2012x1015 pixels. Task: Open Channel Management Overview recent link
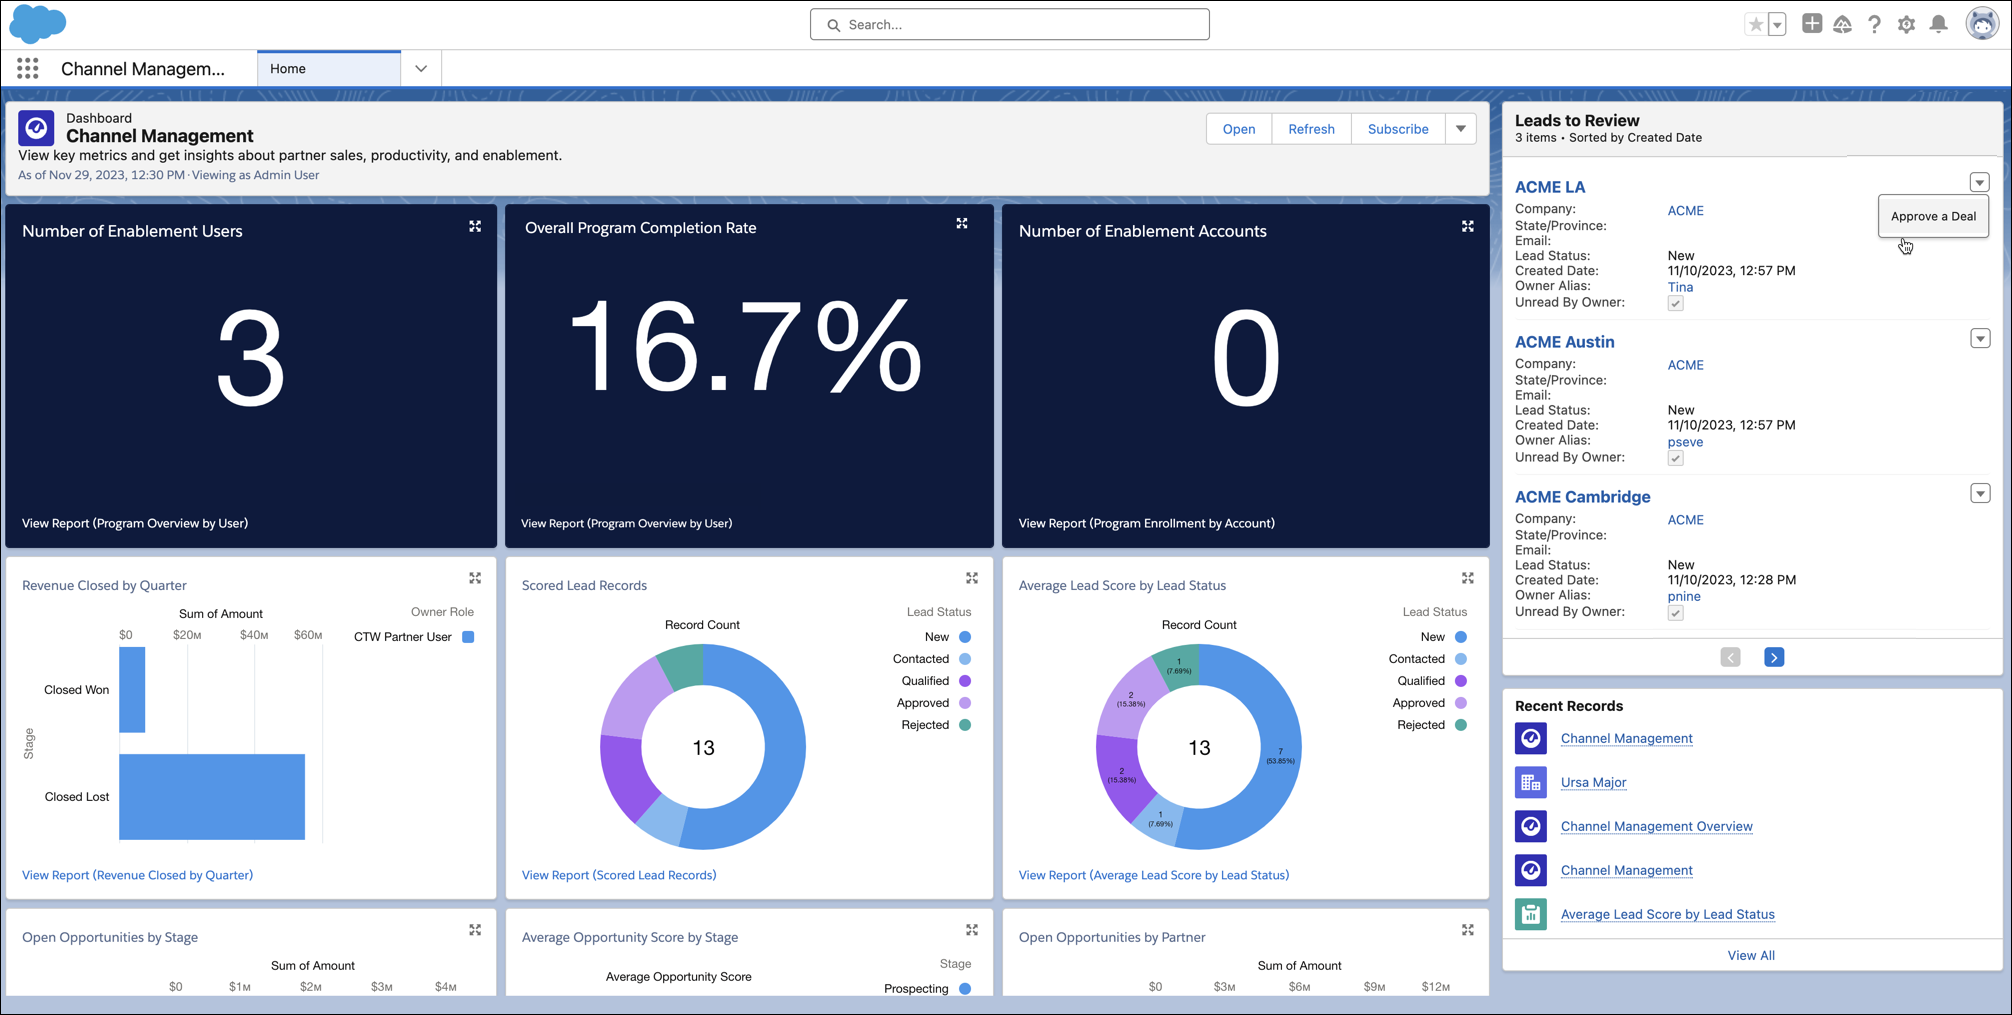point(1656,826)
